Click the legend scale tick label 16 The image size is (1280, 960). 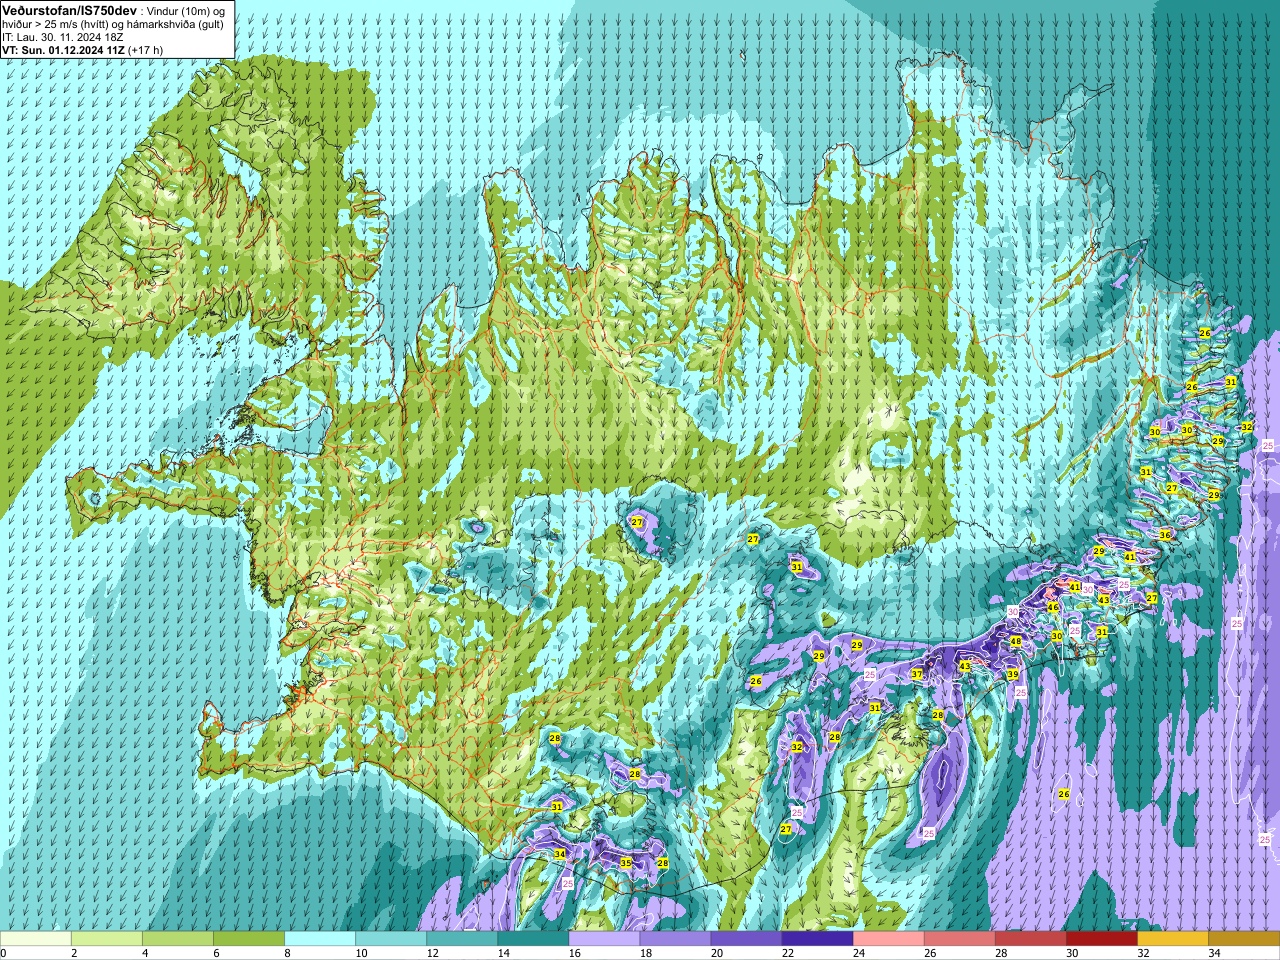click(574, 953)
